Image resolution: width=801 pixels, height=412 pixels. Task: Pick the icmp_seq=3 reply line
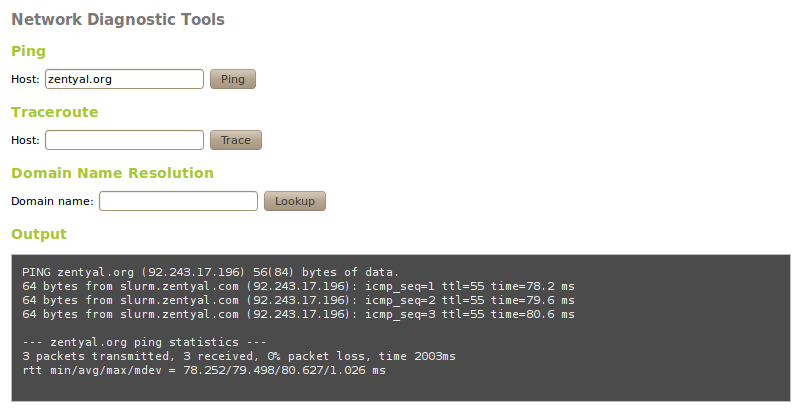[298, 314]
